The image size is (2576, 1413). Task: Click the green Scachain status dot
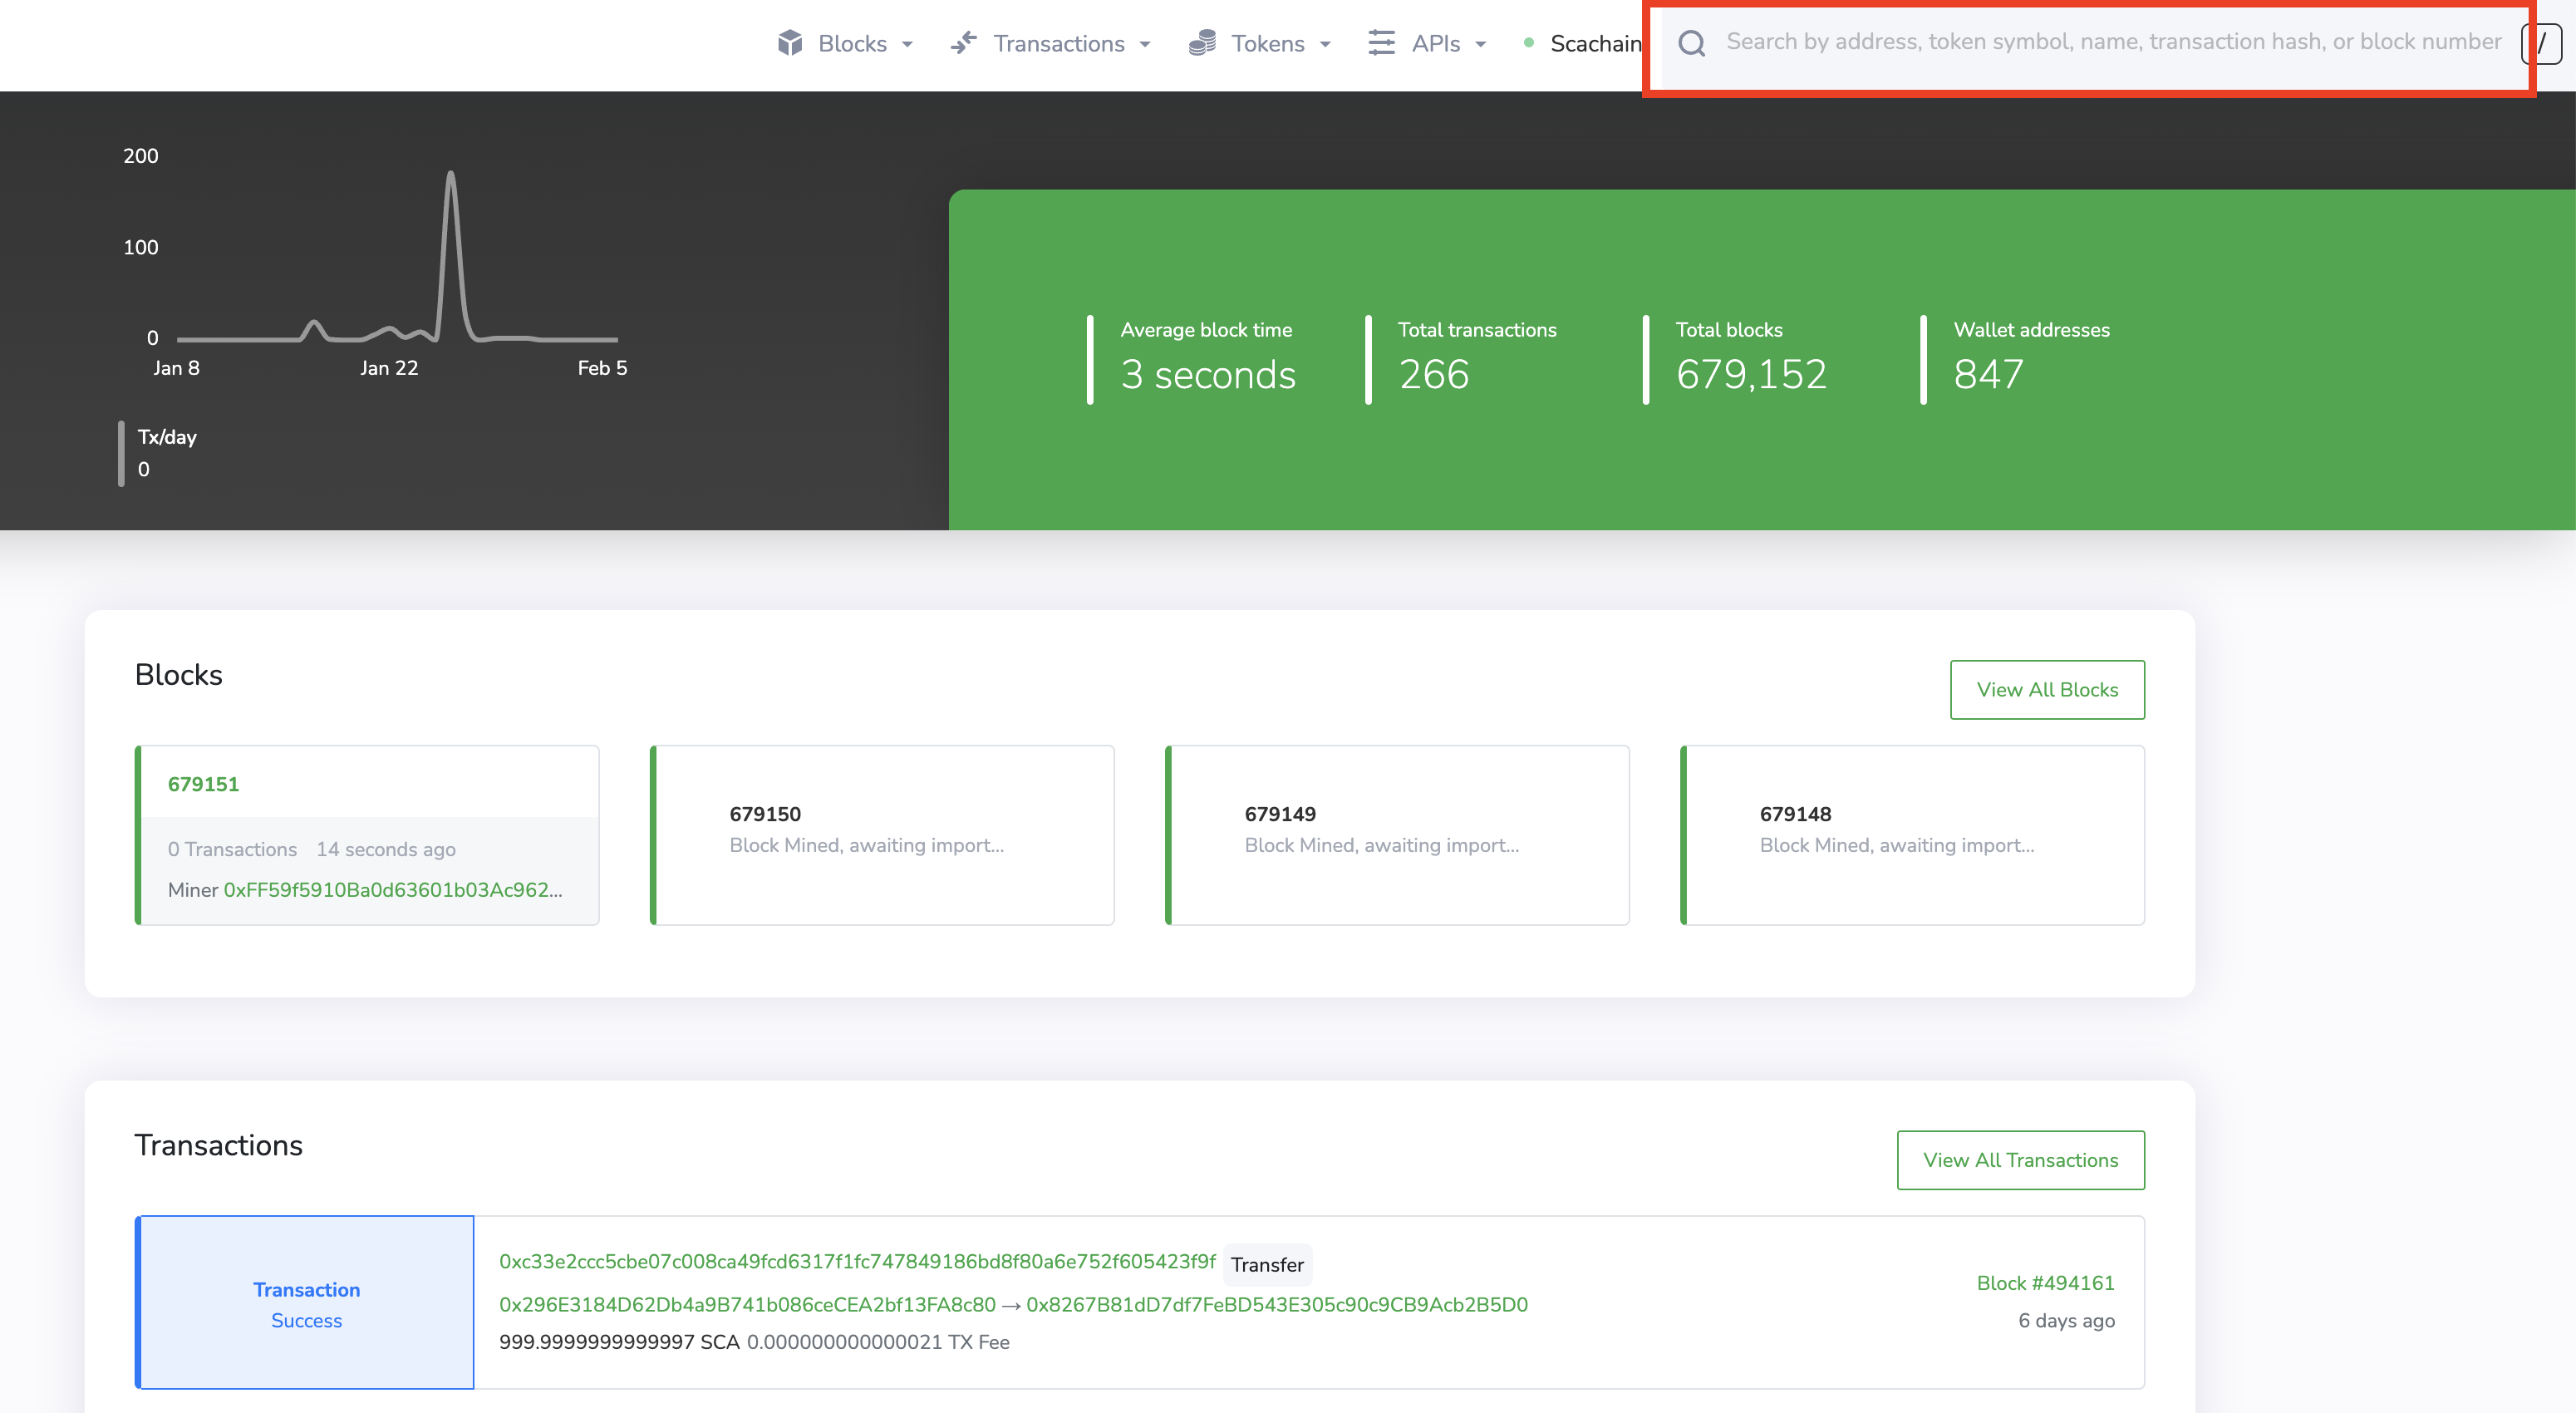click(x=1528, y=43)
